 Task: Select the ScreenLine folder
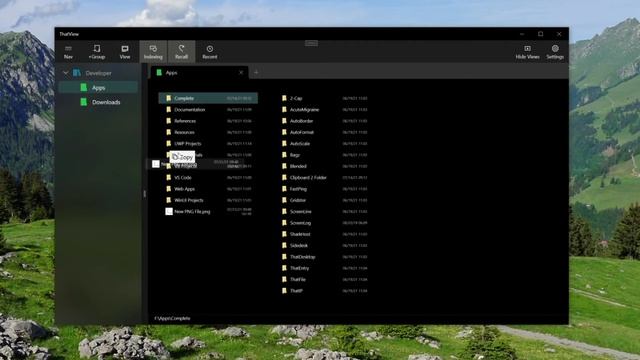[324, 211]
